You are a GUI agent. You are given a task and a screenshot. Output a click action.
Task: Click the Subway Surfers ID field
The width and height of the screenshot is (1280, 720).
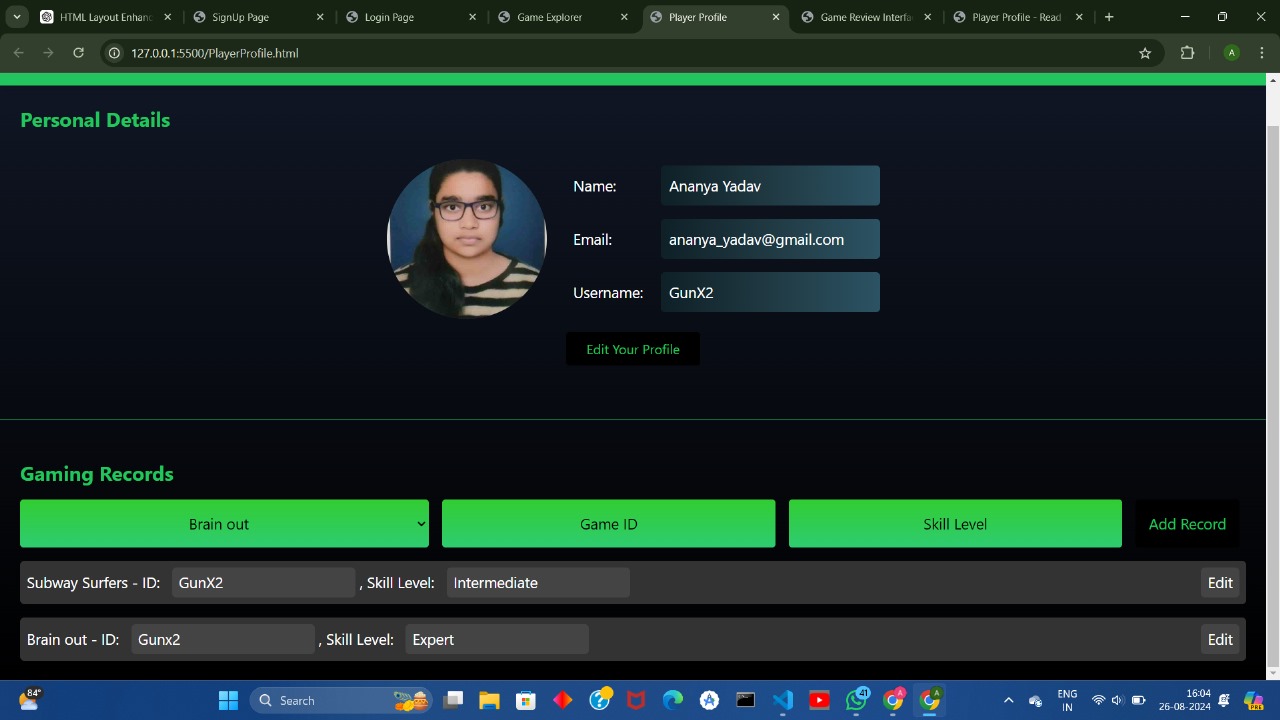pos(264,583)
